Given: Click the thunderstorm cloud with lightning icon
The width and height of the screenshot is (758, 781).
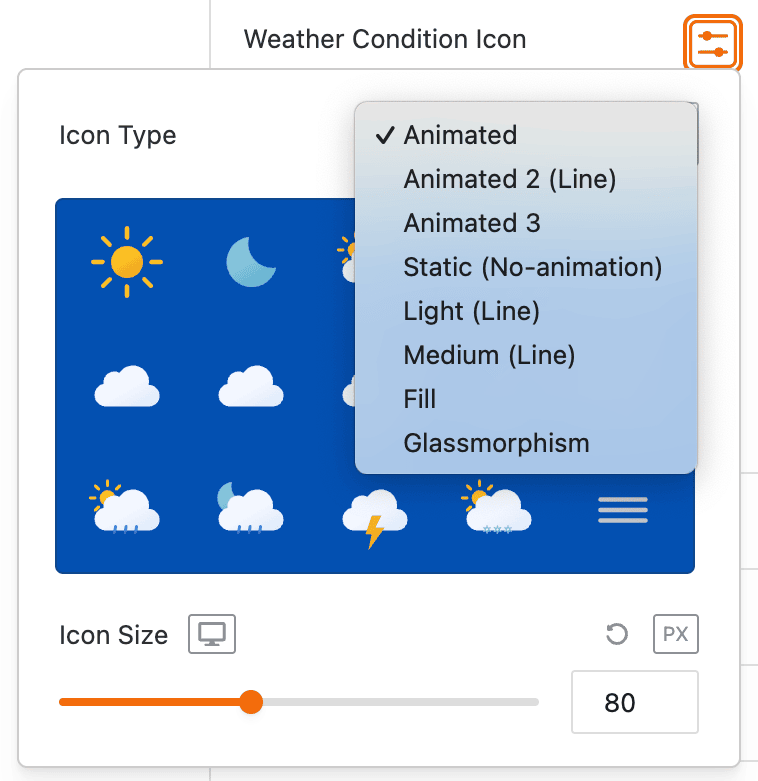Looking at the screenshot, I should (x=374, y=517).
